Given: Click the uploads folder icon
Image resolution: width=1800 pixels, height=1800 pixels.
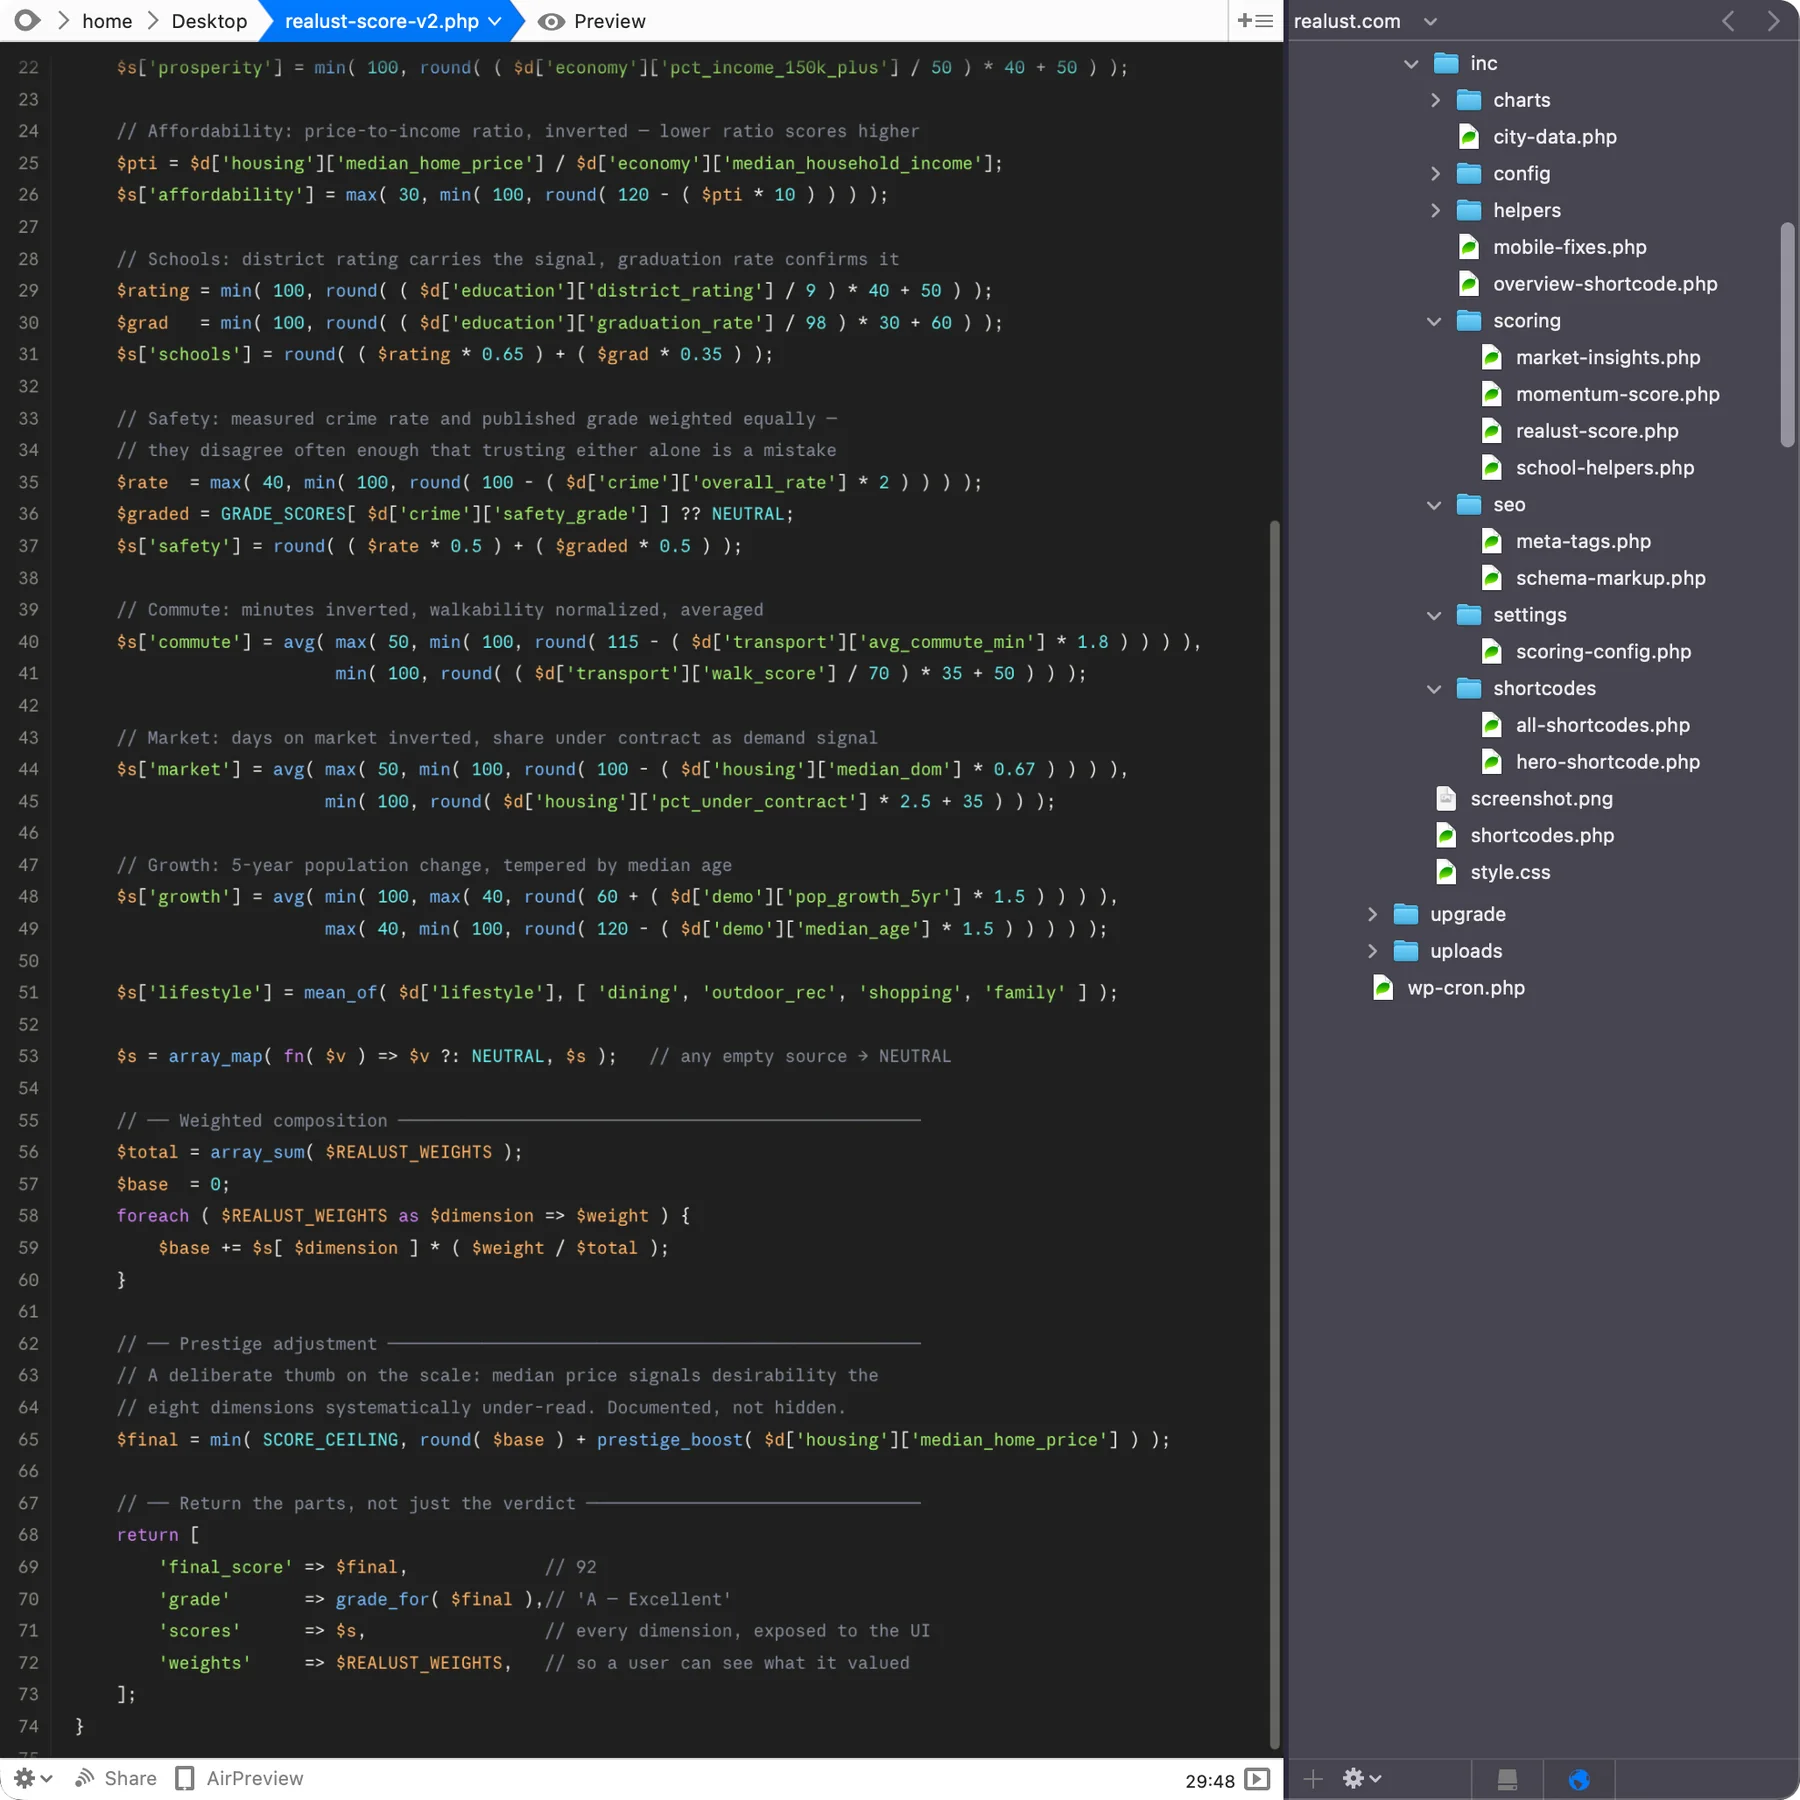Looking at the screenshot, I should [1406, 951].
